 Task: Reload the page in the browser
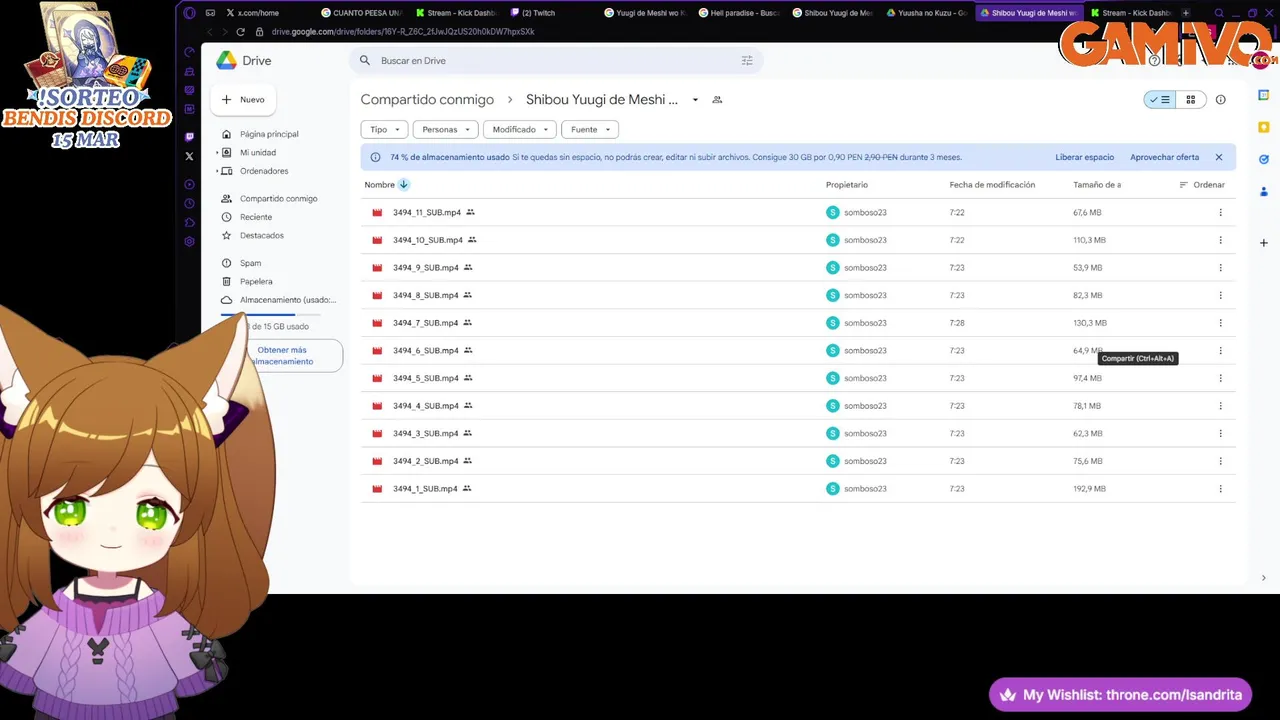click(240, 32)
